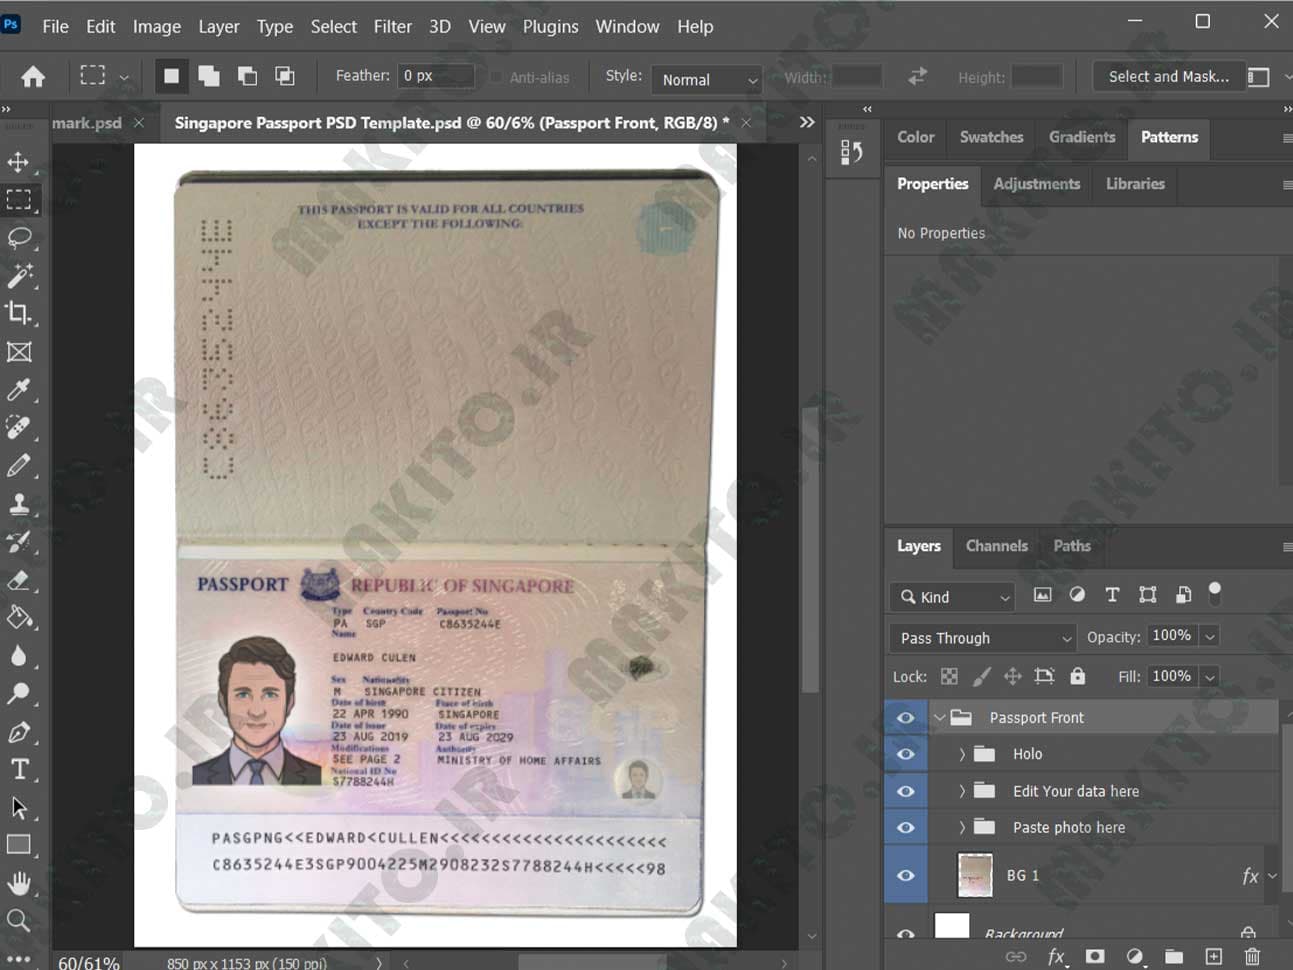
Task: Click Add to selection mode icon
Action: pos(209,76)
